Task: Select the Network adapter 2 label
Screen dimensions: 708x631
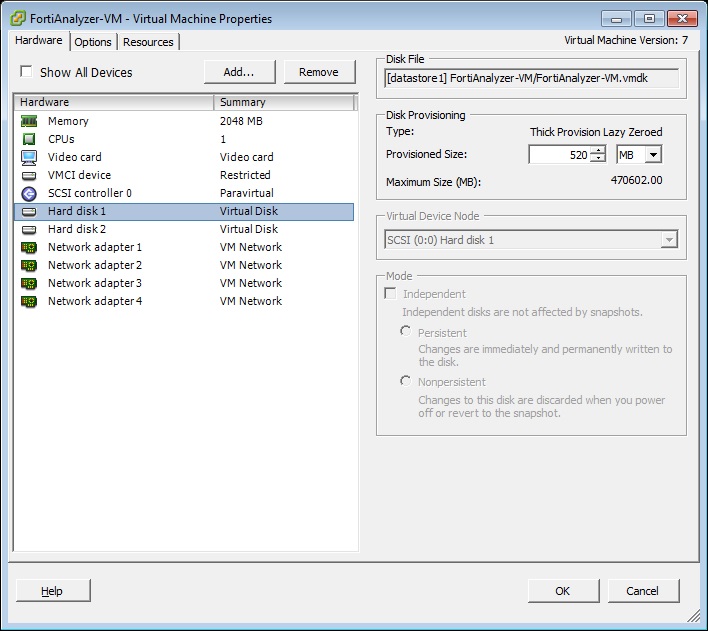Action: coord(95,266)
